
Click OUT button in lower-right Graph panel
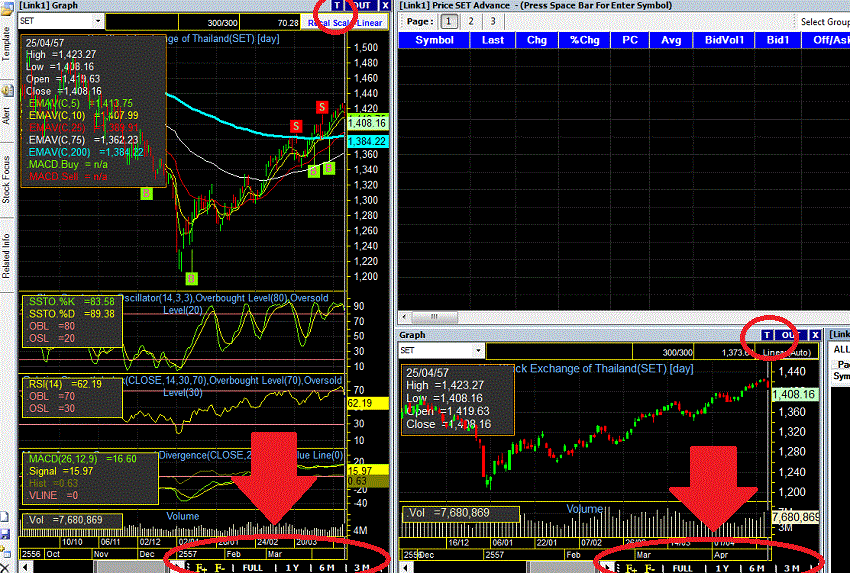pos(790,335)
